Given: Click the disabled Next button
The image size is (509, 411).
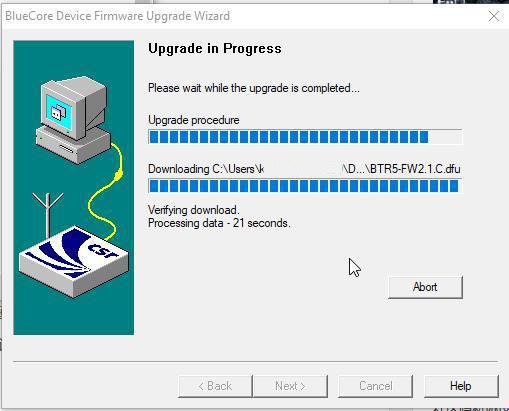Looking at the screenshot, I should point(290,386).
